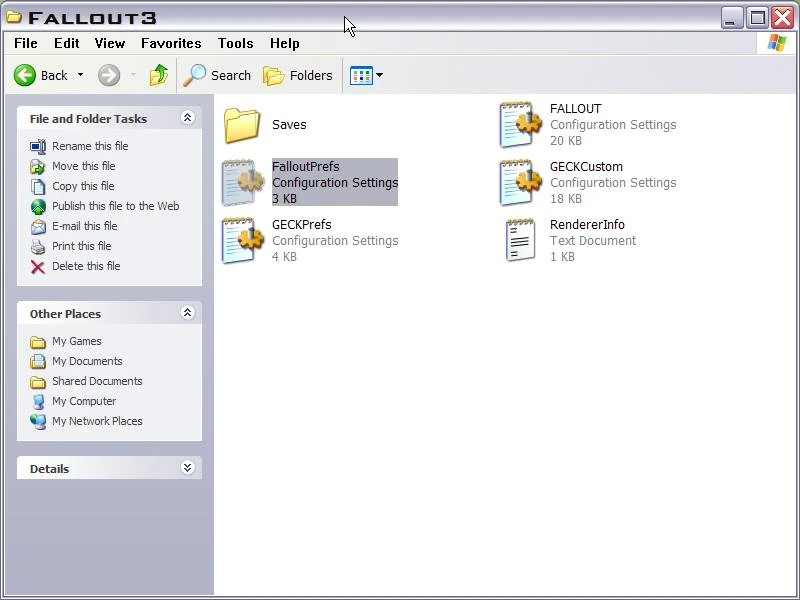
Task: Select the GECKCustom configuration file icon
Action: point(520,183)
